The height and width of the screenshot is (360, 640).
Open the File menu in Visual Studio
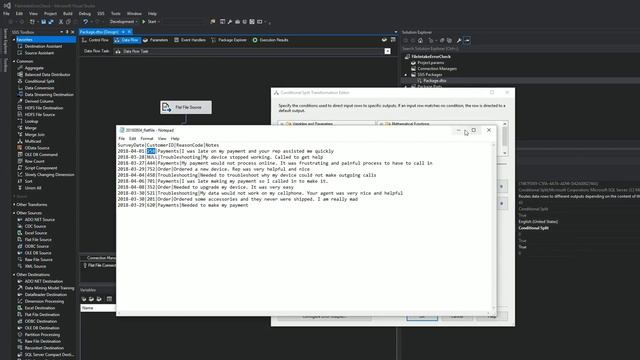7,13
